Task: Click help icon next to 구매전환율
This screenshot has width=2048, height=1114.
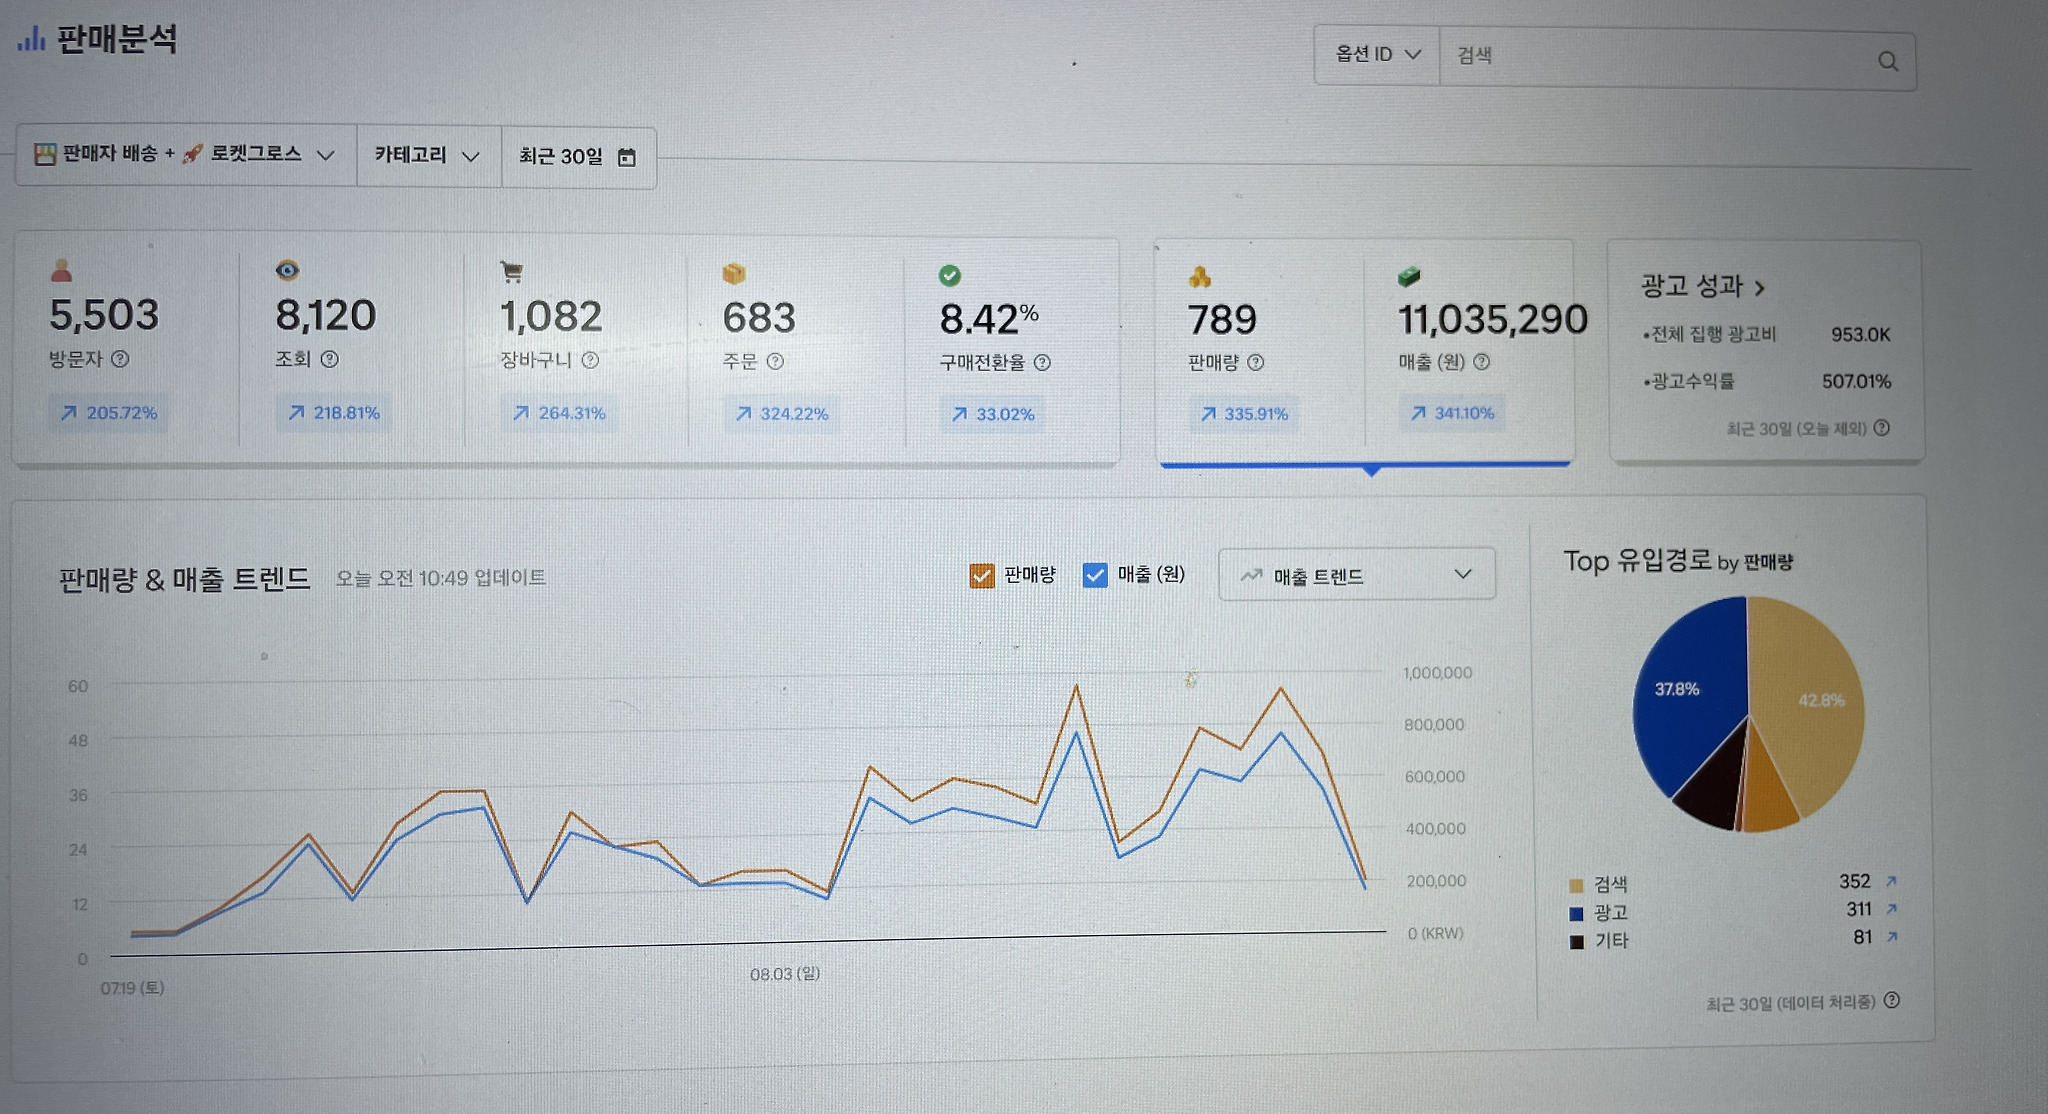Action: pyautogui.click(x=1042, y=362)
